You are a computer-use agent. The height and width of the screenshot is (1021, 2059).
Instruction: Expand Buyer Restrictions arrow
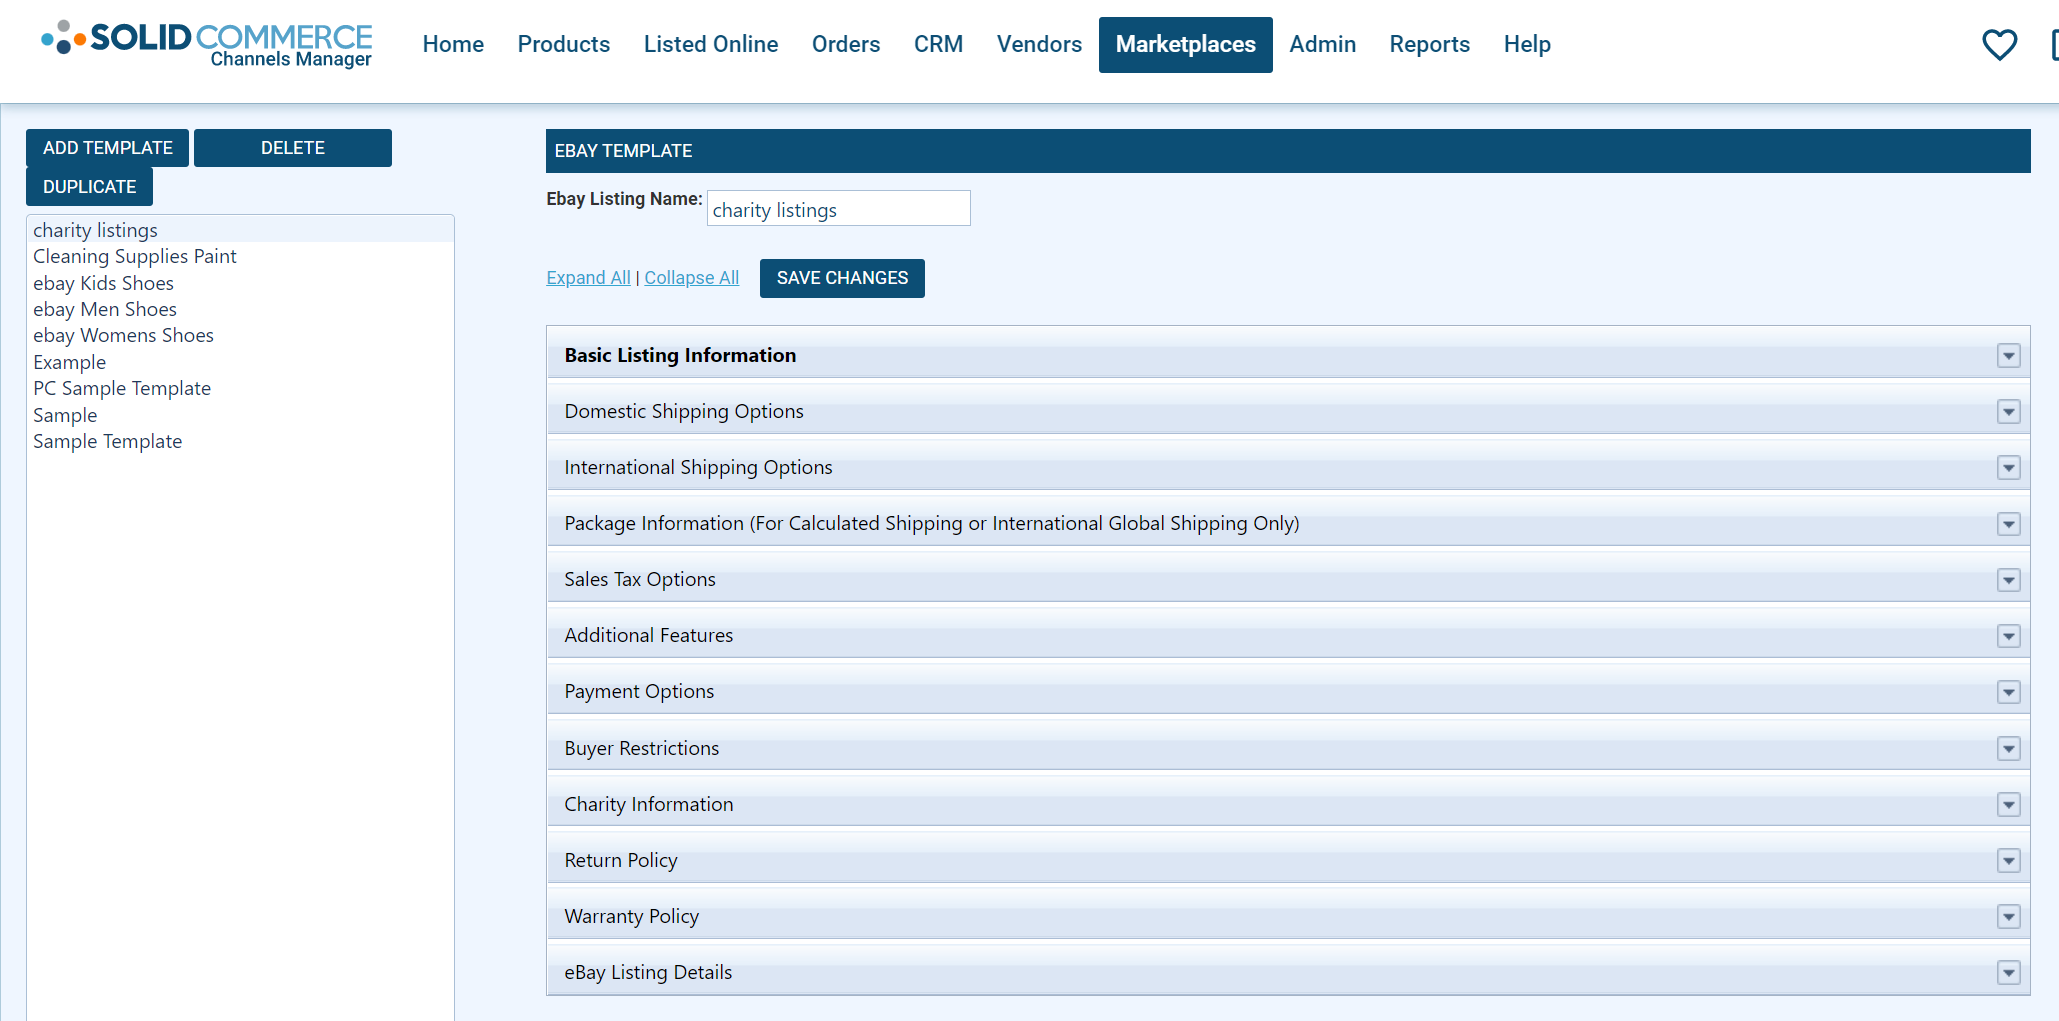coord(2008,749)
